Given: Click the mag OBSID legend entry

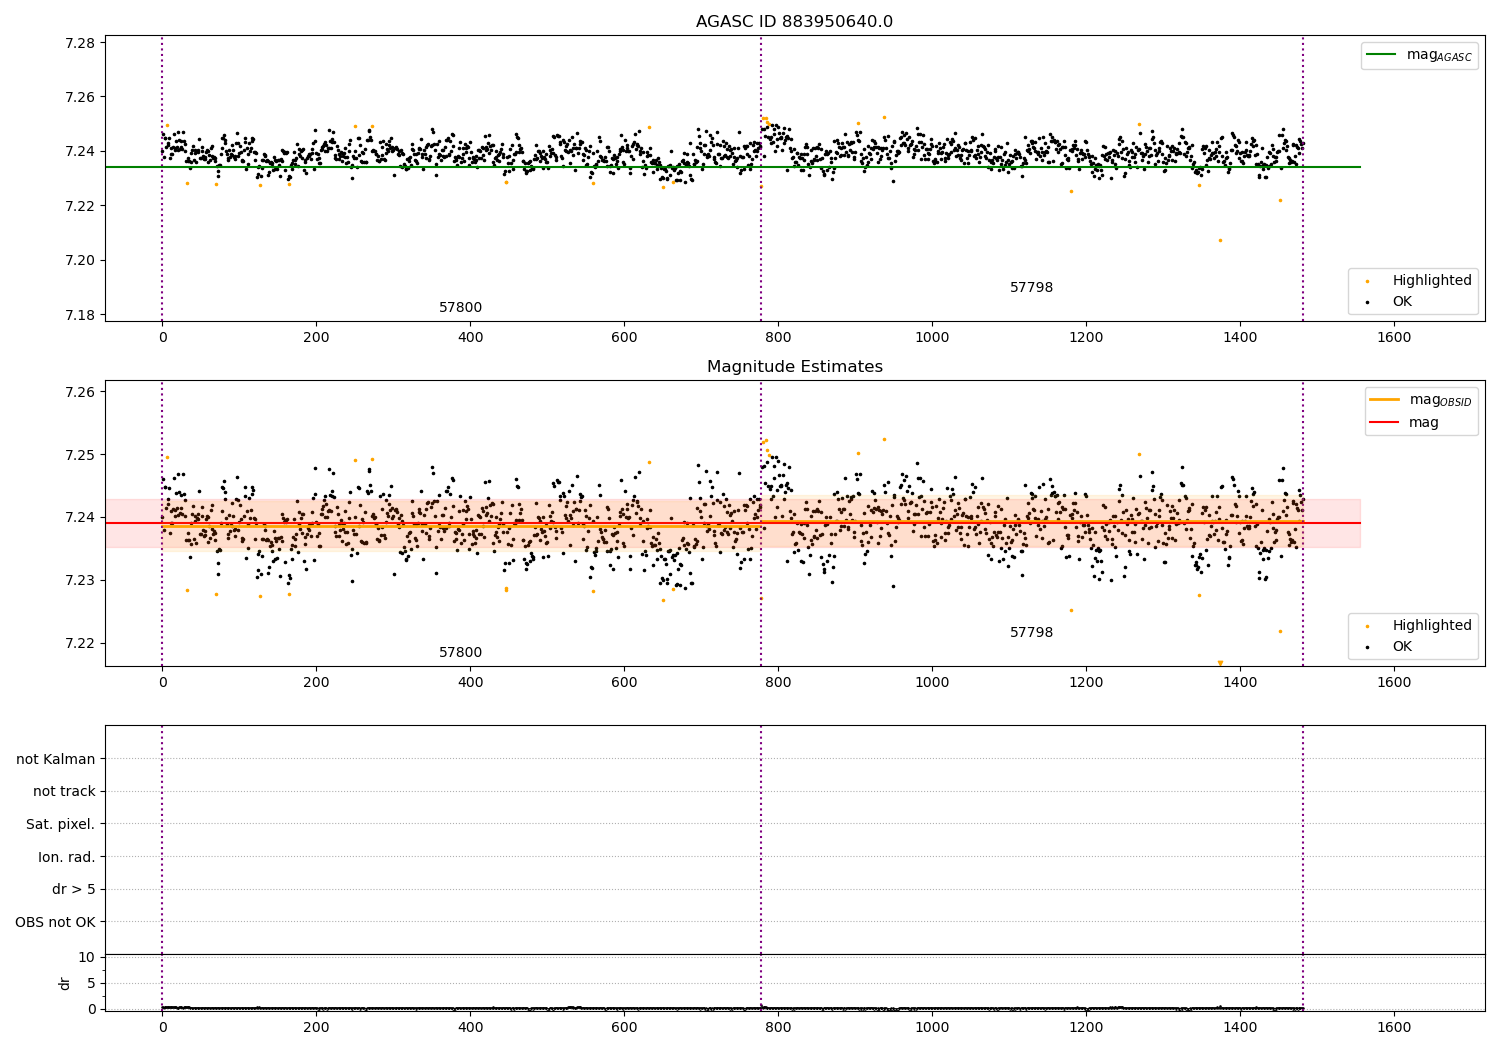Looking at the screenshot, I should [1421, 400].
